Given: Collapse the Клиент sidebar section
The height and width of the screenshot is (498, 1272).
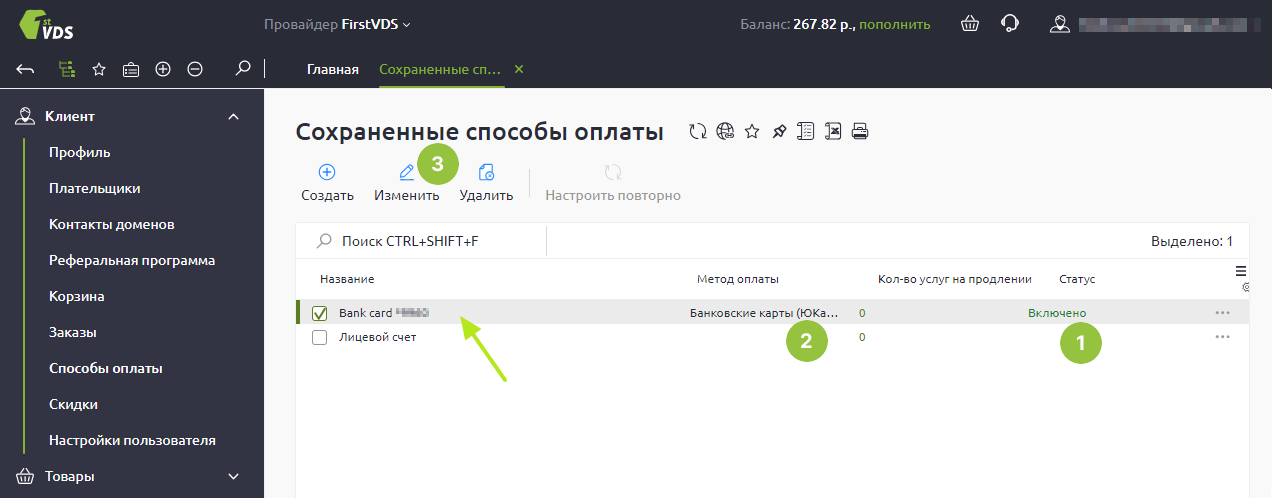Looking at the screenshot, I should point(234,117).
